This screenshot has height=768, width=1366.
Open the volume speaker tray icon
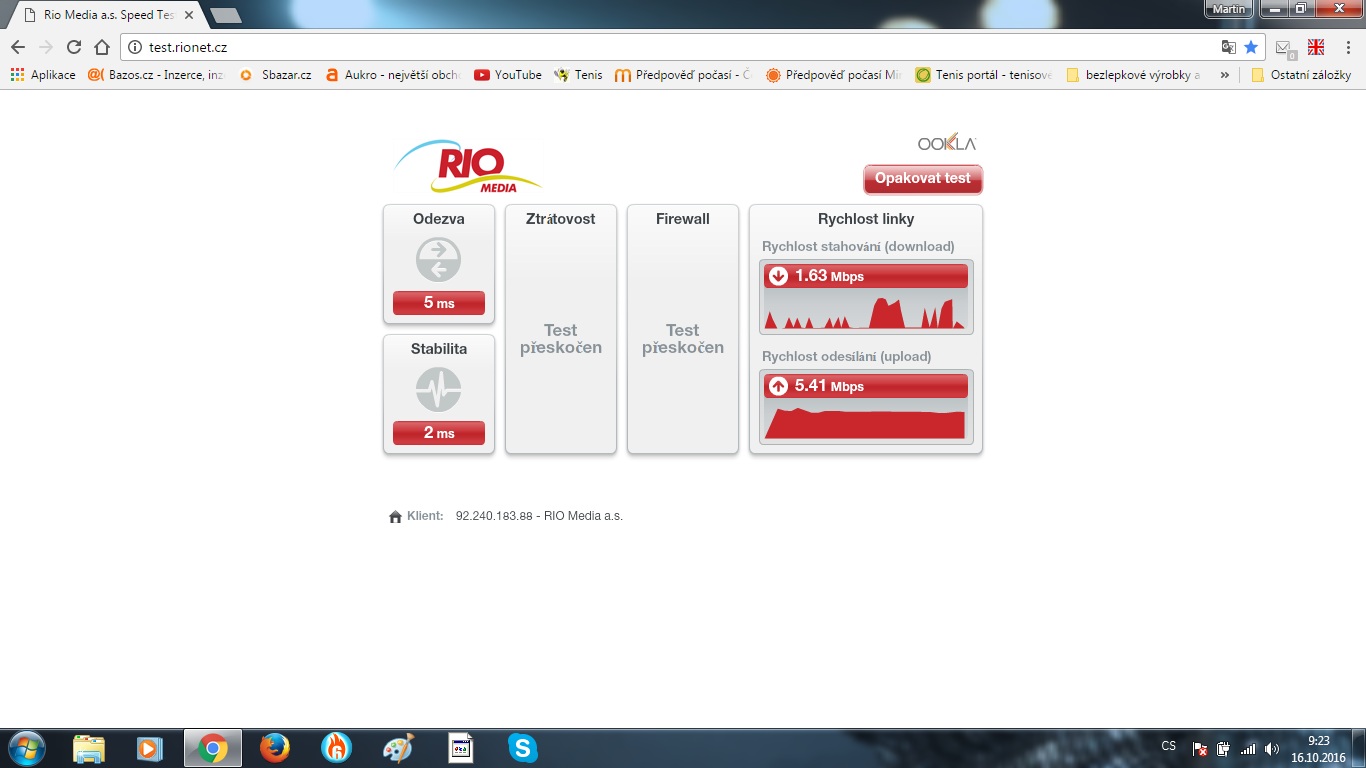1272,749
